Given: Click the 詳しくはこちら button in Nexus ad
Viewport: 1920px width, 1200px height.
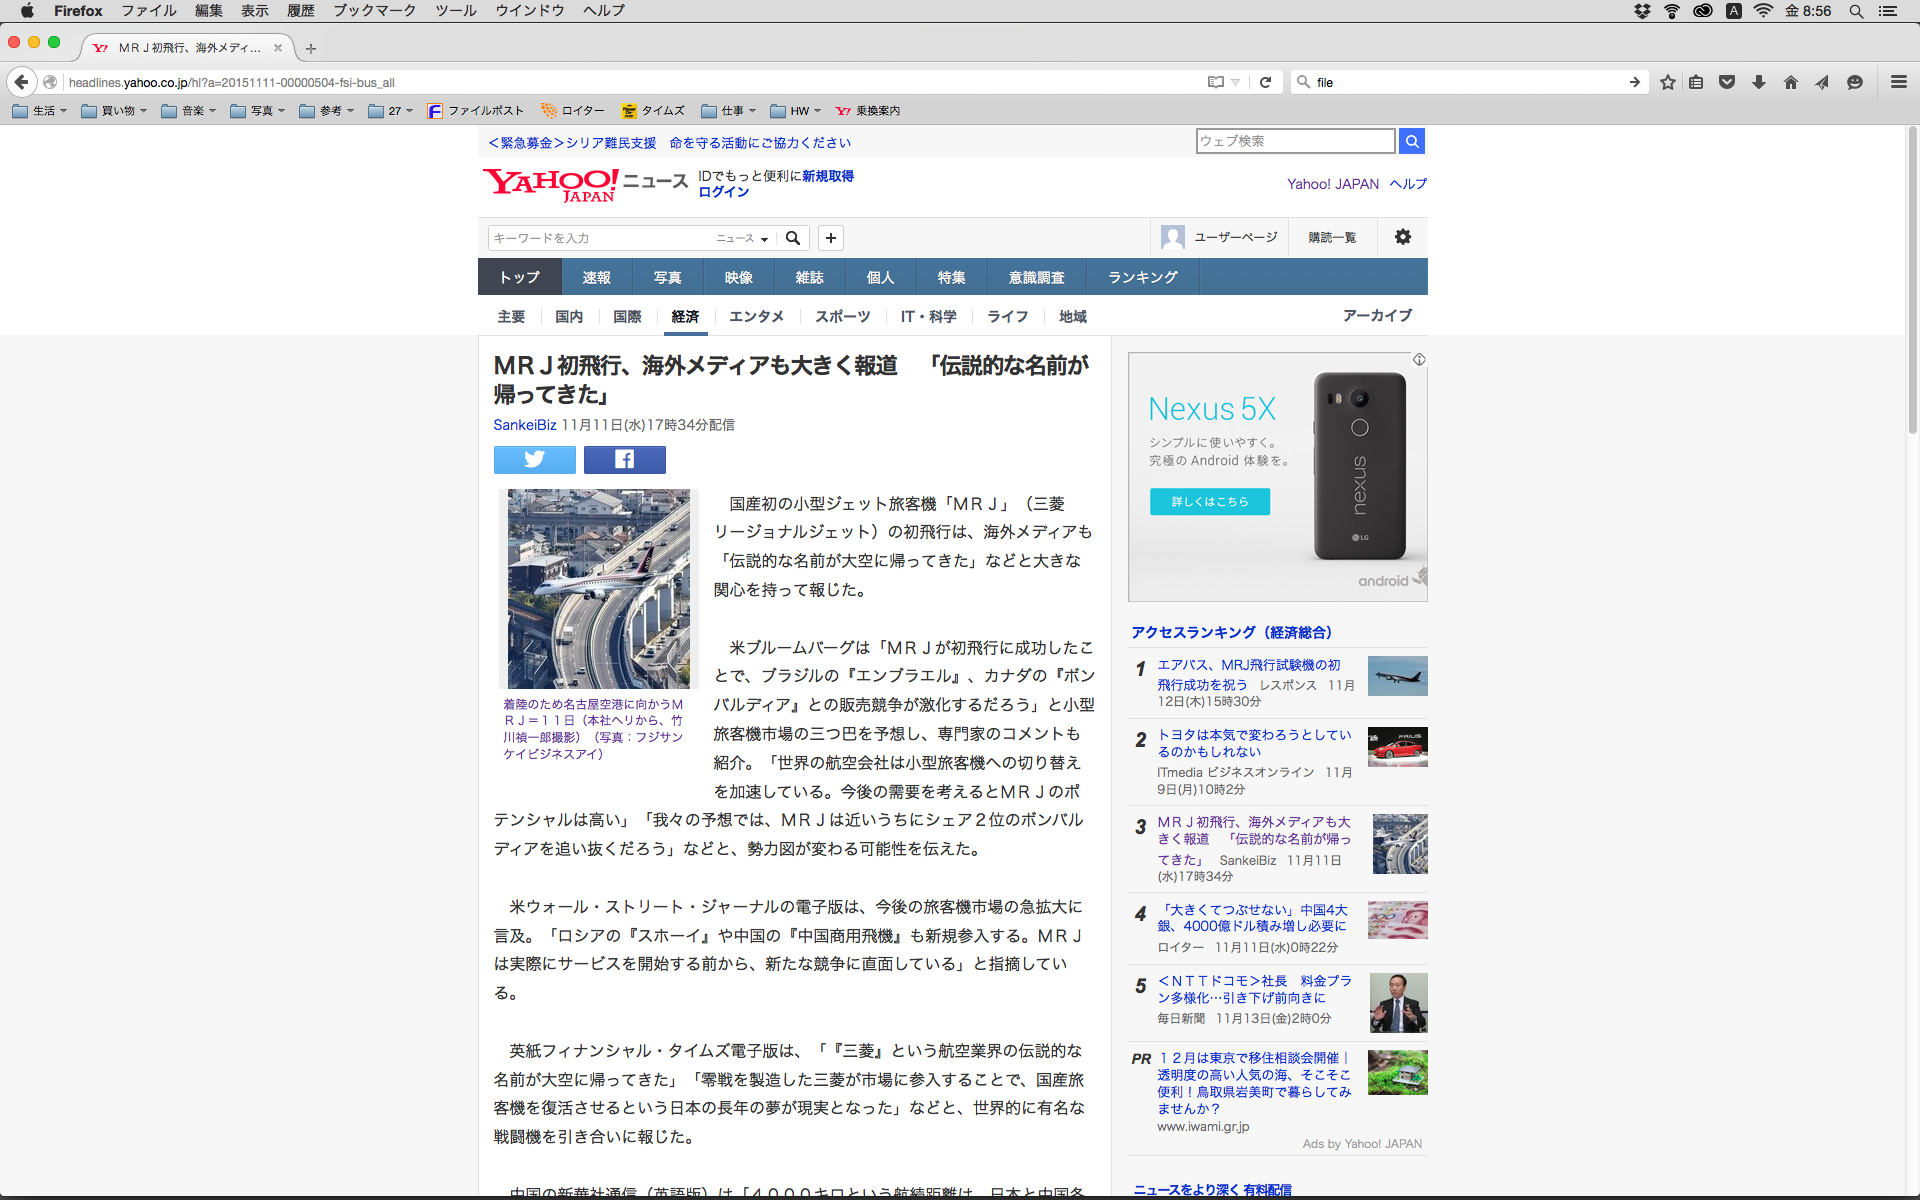Looking at the screenshot, I should click(x=1209, y=501).
